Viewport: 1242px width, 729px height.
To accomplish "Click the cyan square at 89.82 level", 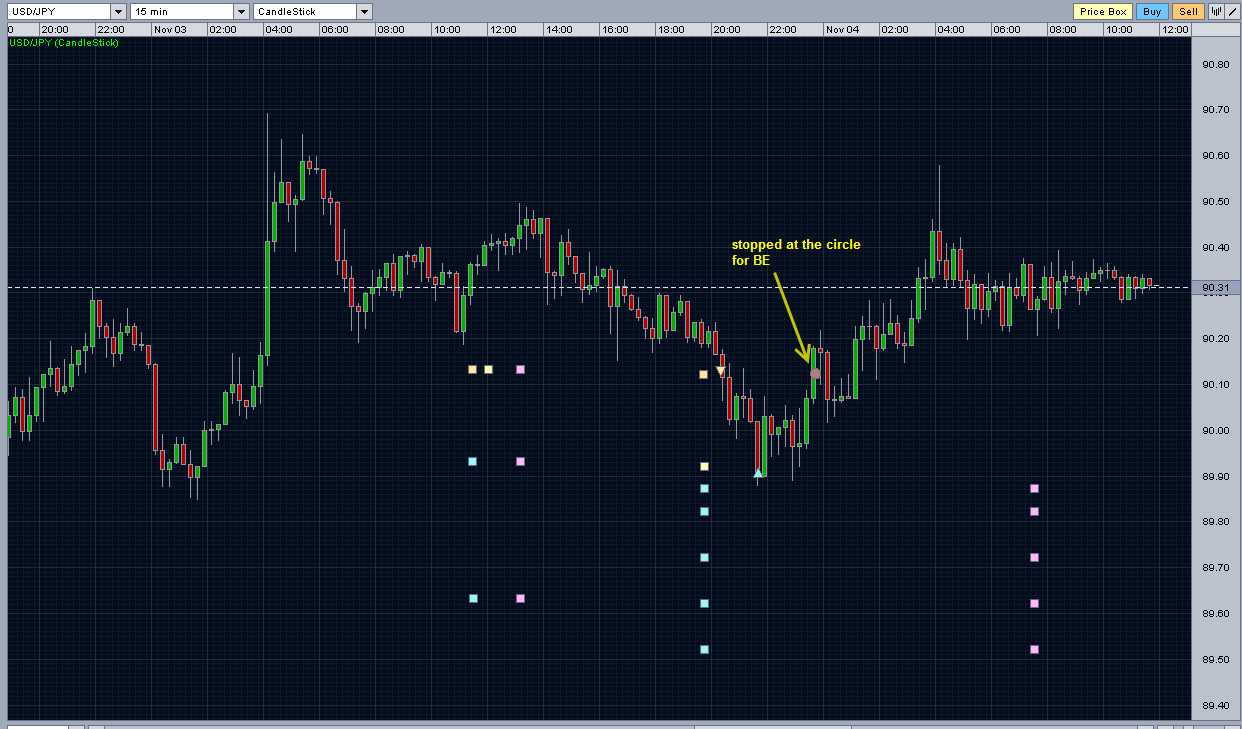I will point(704,512).
